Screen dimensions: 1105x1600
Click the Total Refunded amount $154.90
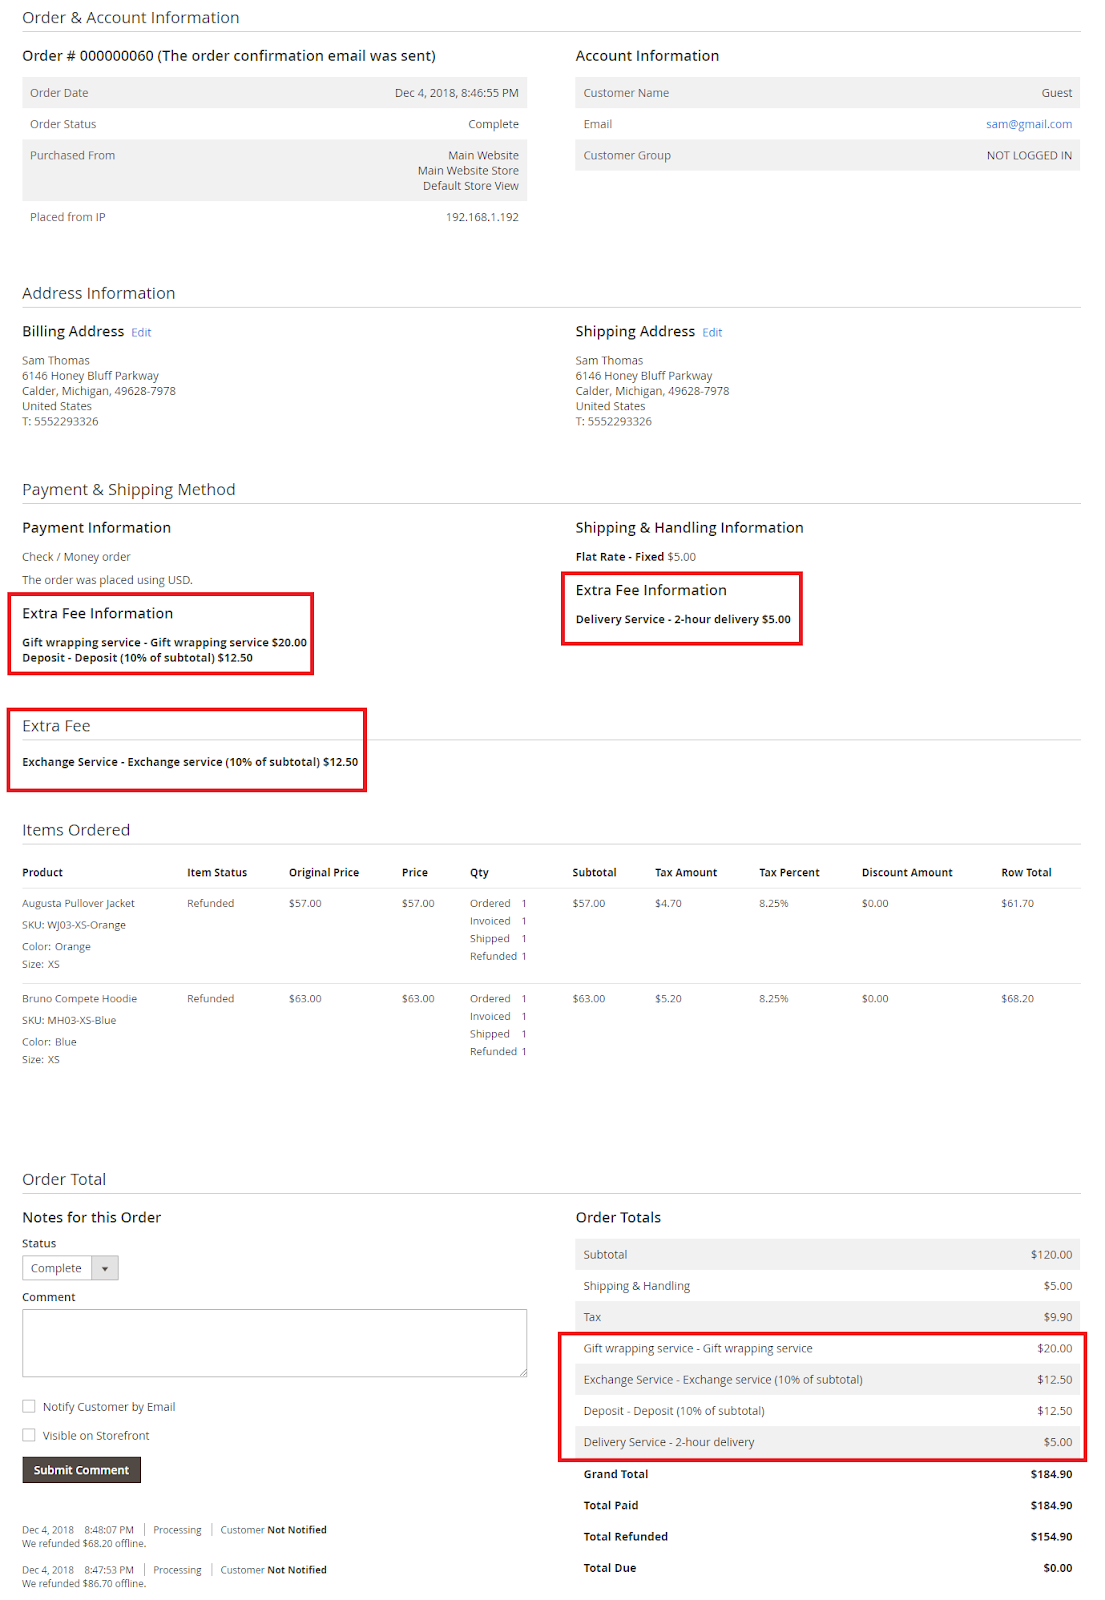click(1050, 1536)
